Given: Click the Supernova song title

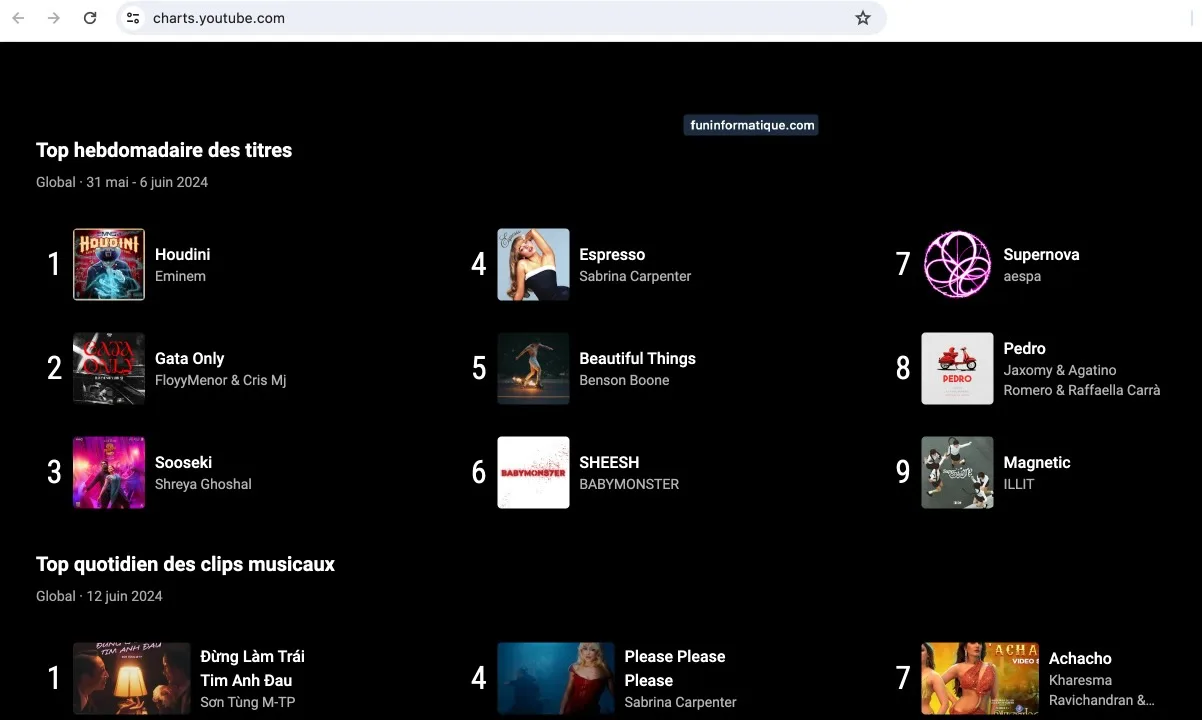Looking at the screenshot, I should [1041, 254].
